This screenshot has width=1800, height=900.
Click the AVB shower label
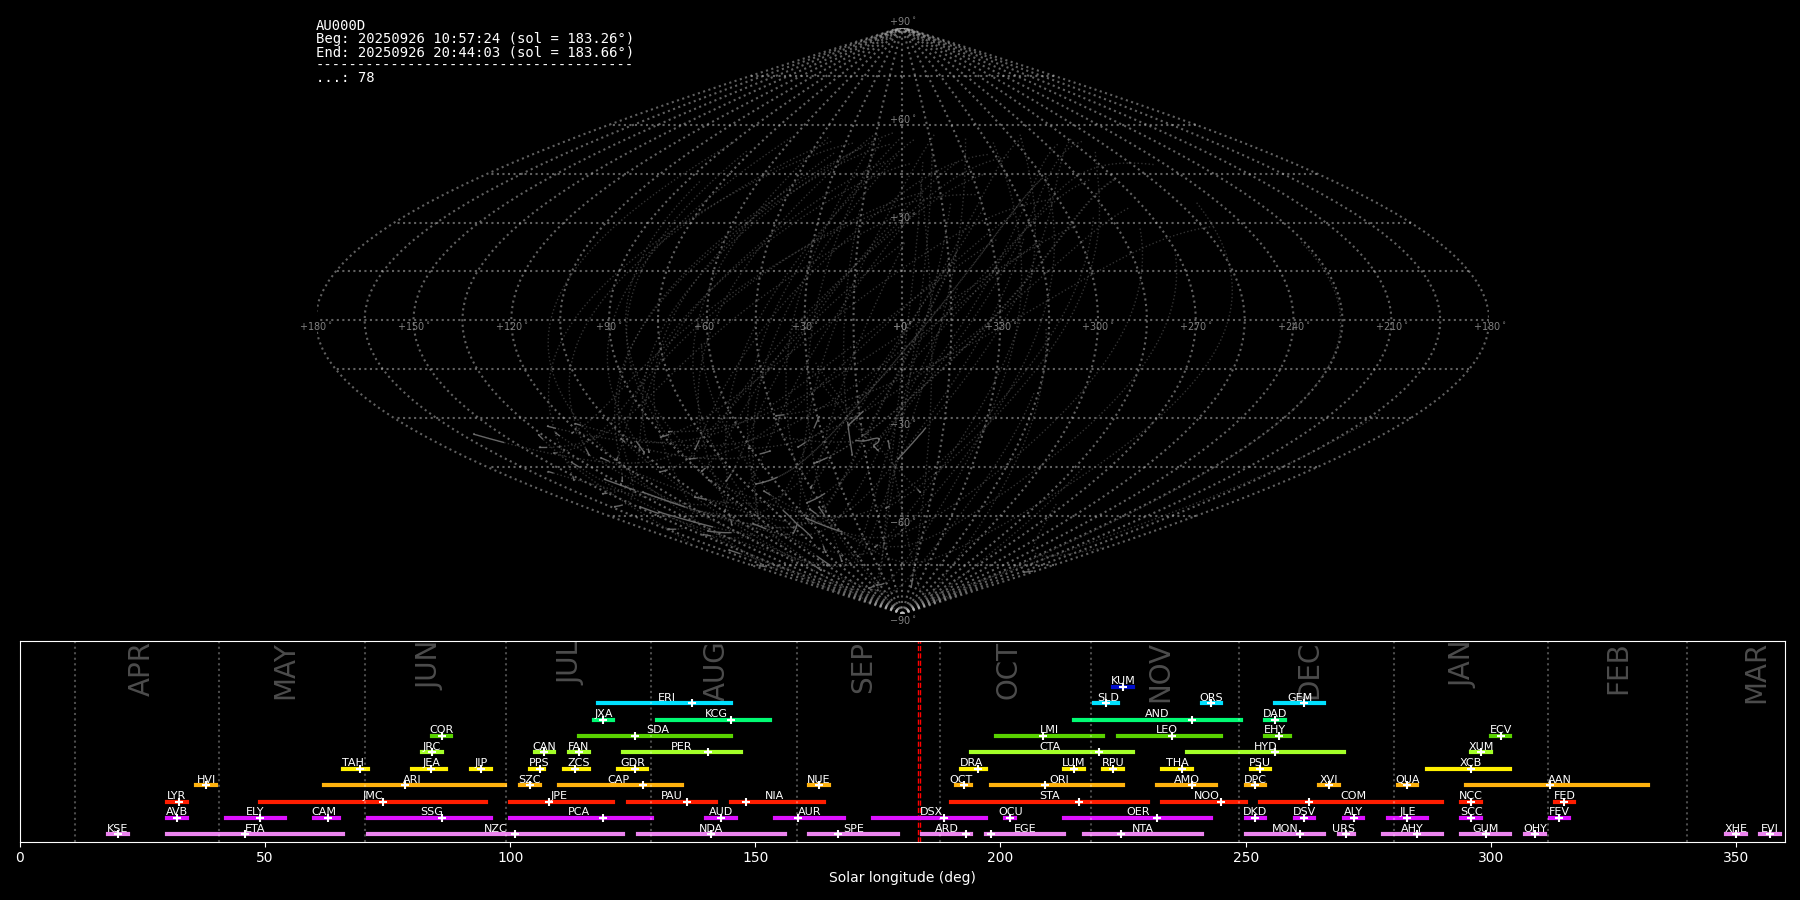(x=176, y=812)
